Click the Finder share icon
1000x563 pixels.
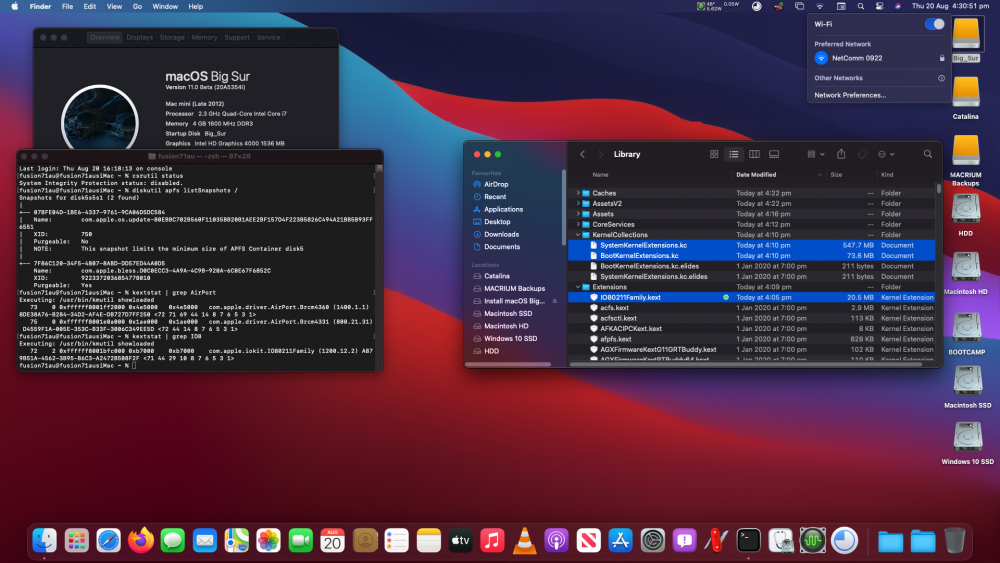841,154
